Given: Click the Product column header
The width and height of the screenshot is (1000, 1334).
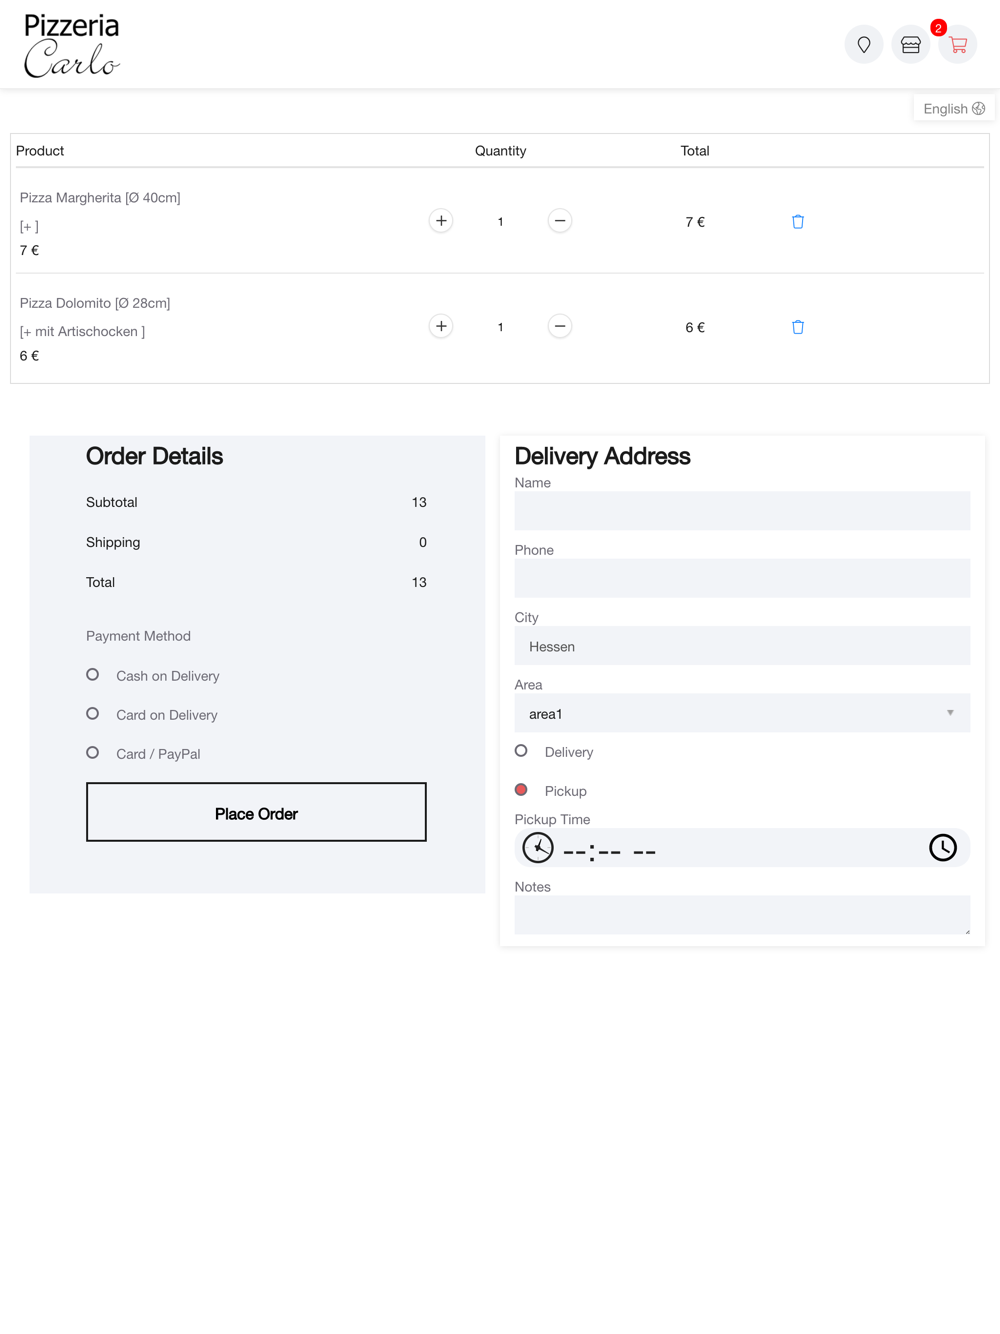Looking at the screenshot, I should click(40, 151).
